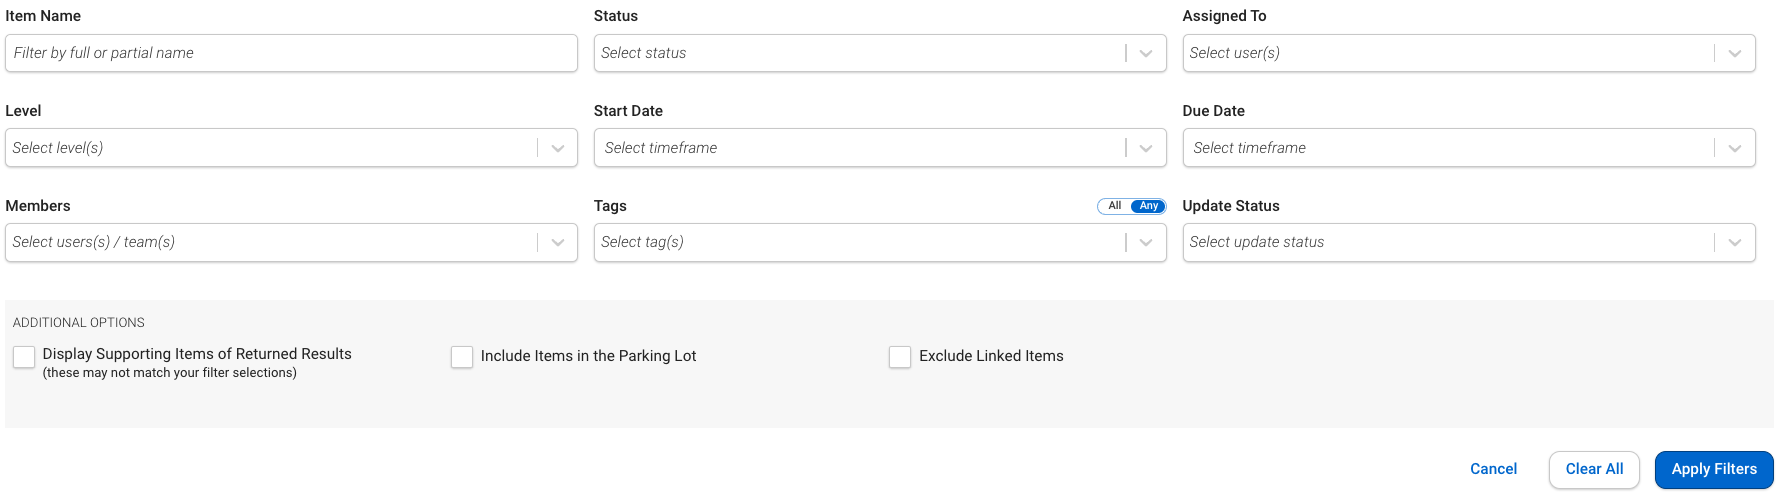
Task: Click the Start Date chevron arrow
Action: click(1146, 148)
